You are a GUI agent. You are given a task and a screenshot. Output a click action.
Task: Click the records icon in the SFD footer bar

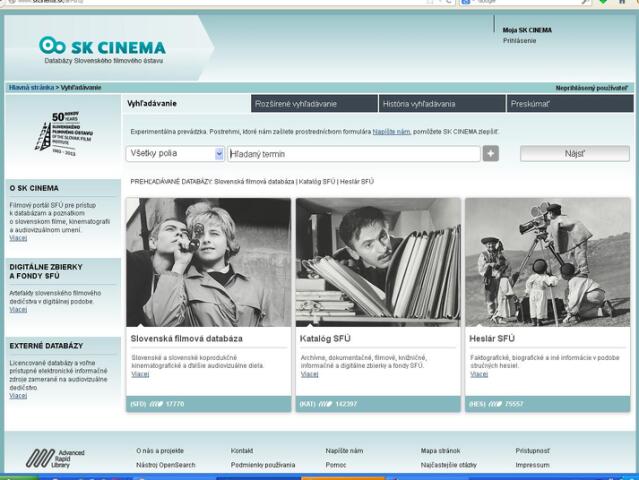[156, 404]
